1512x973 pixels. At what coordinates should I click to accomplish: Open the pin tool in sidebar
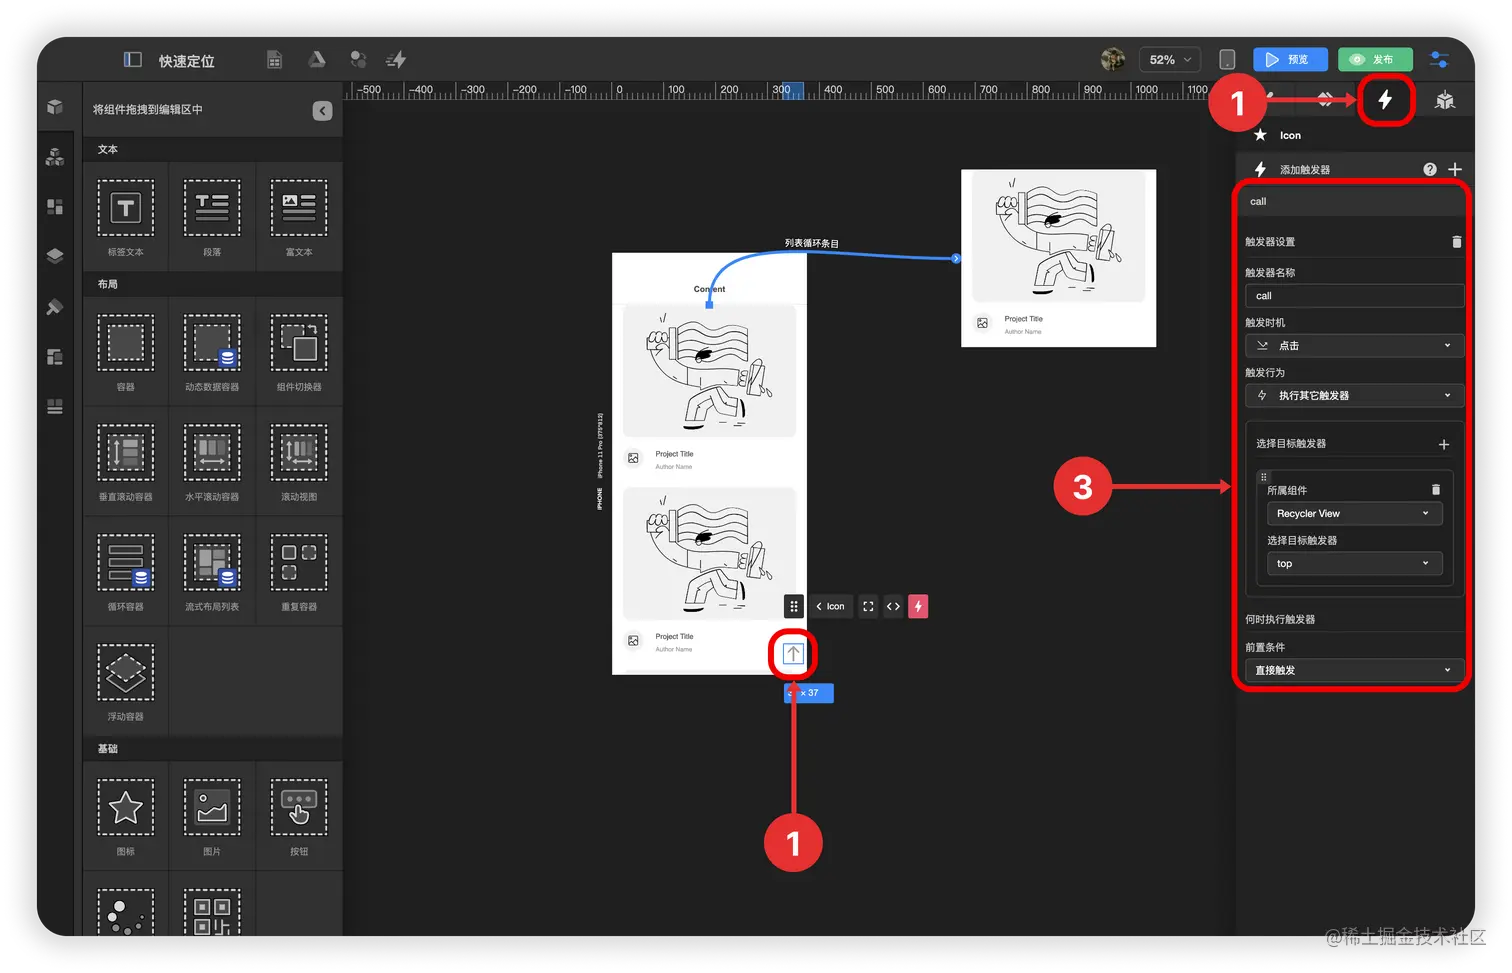(55, 307)
